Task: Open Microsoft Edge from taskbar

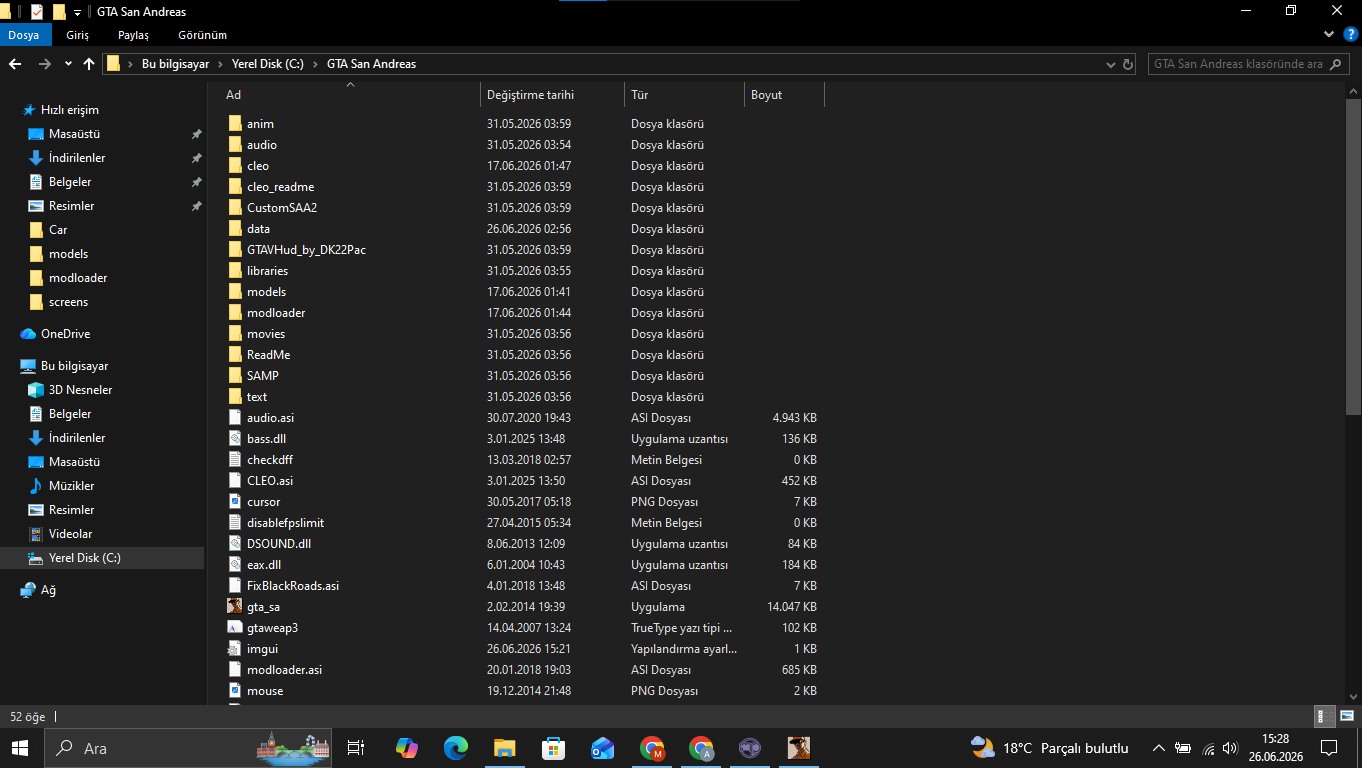Action: [x=456, y=748]
